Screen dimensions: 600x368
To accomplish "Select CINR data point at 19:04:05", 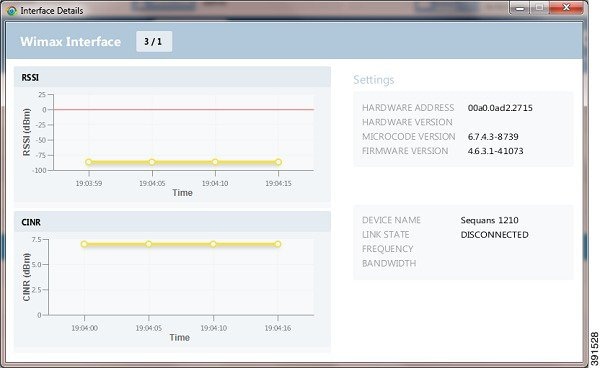I will (148, 244).
